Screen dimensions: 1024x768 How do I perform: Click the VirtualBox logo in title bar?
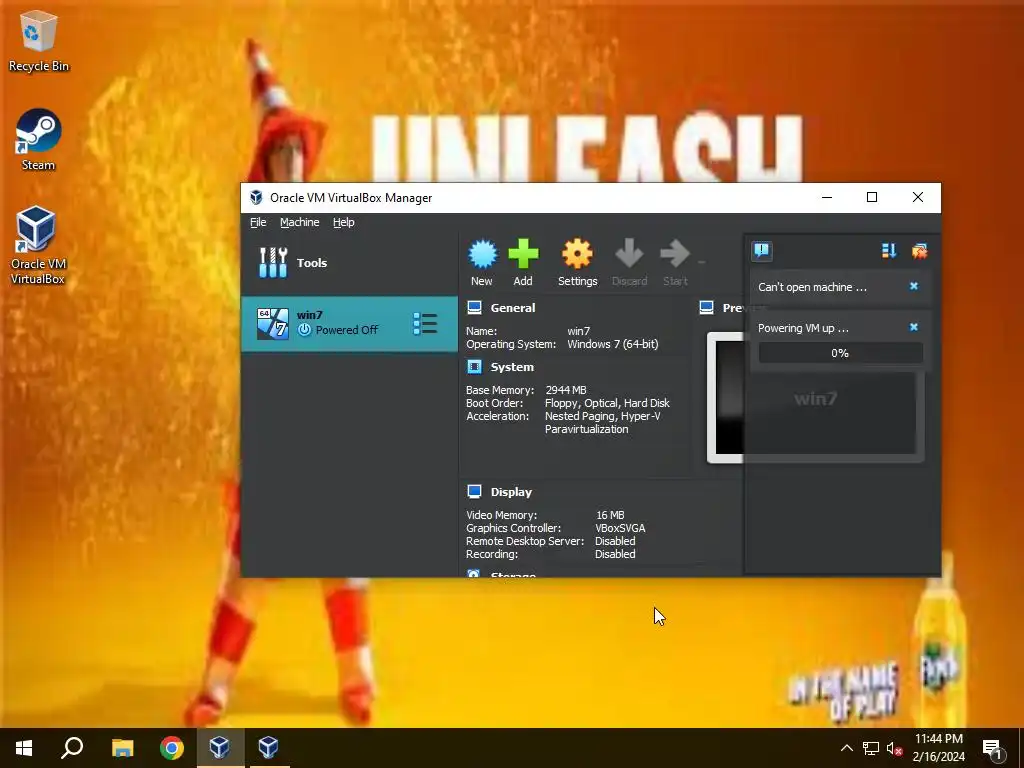[x=256, y=197]
